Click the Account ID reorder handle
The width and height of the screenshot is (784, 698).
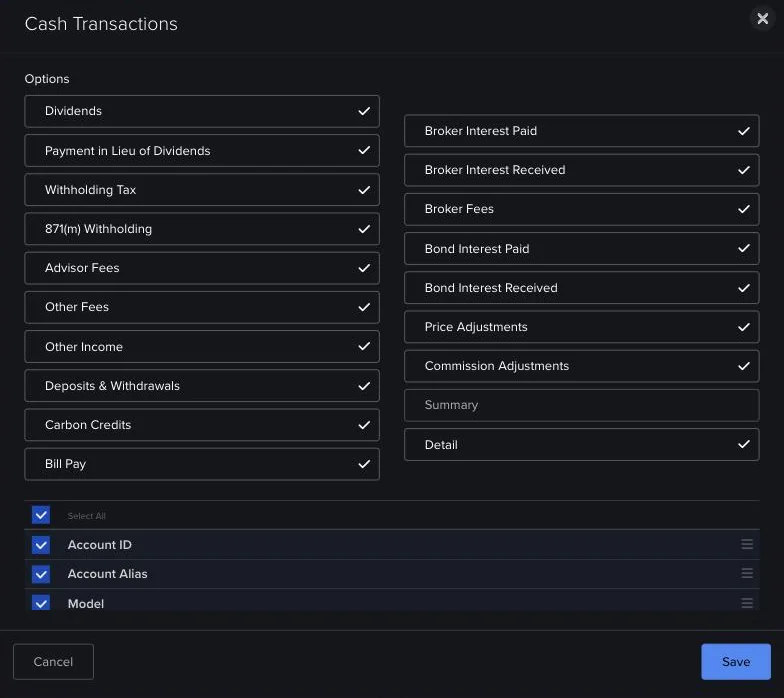747,544
